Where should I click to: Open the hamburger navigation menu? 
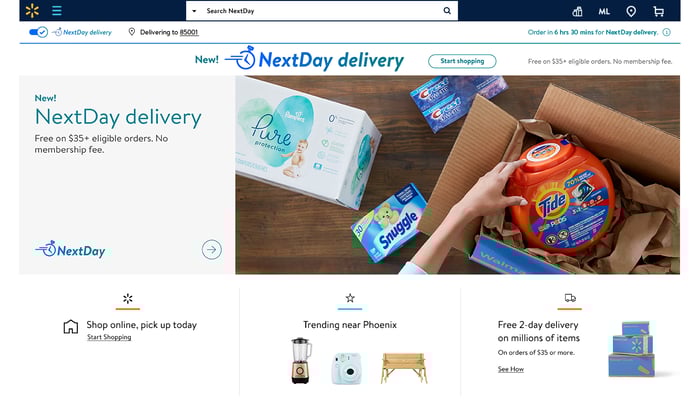[57, 11]
